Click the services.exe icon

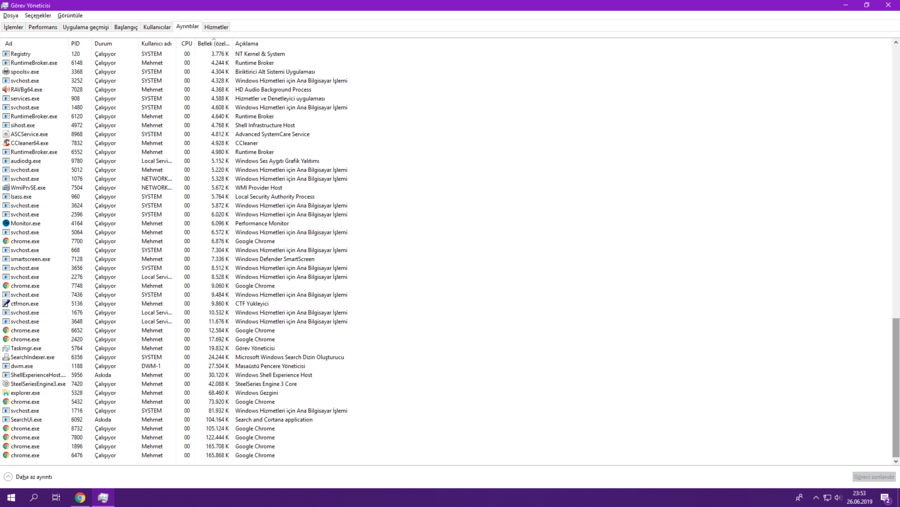6,98
